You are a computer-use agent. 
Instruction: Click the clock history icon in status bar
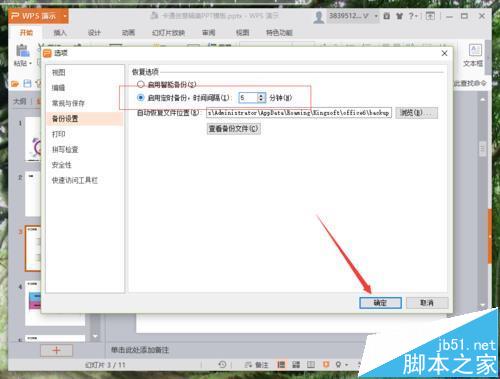click(222, 365)
